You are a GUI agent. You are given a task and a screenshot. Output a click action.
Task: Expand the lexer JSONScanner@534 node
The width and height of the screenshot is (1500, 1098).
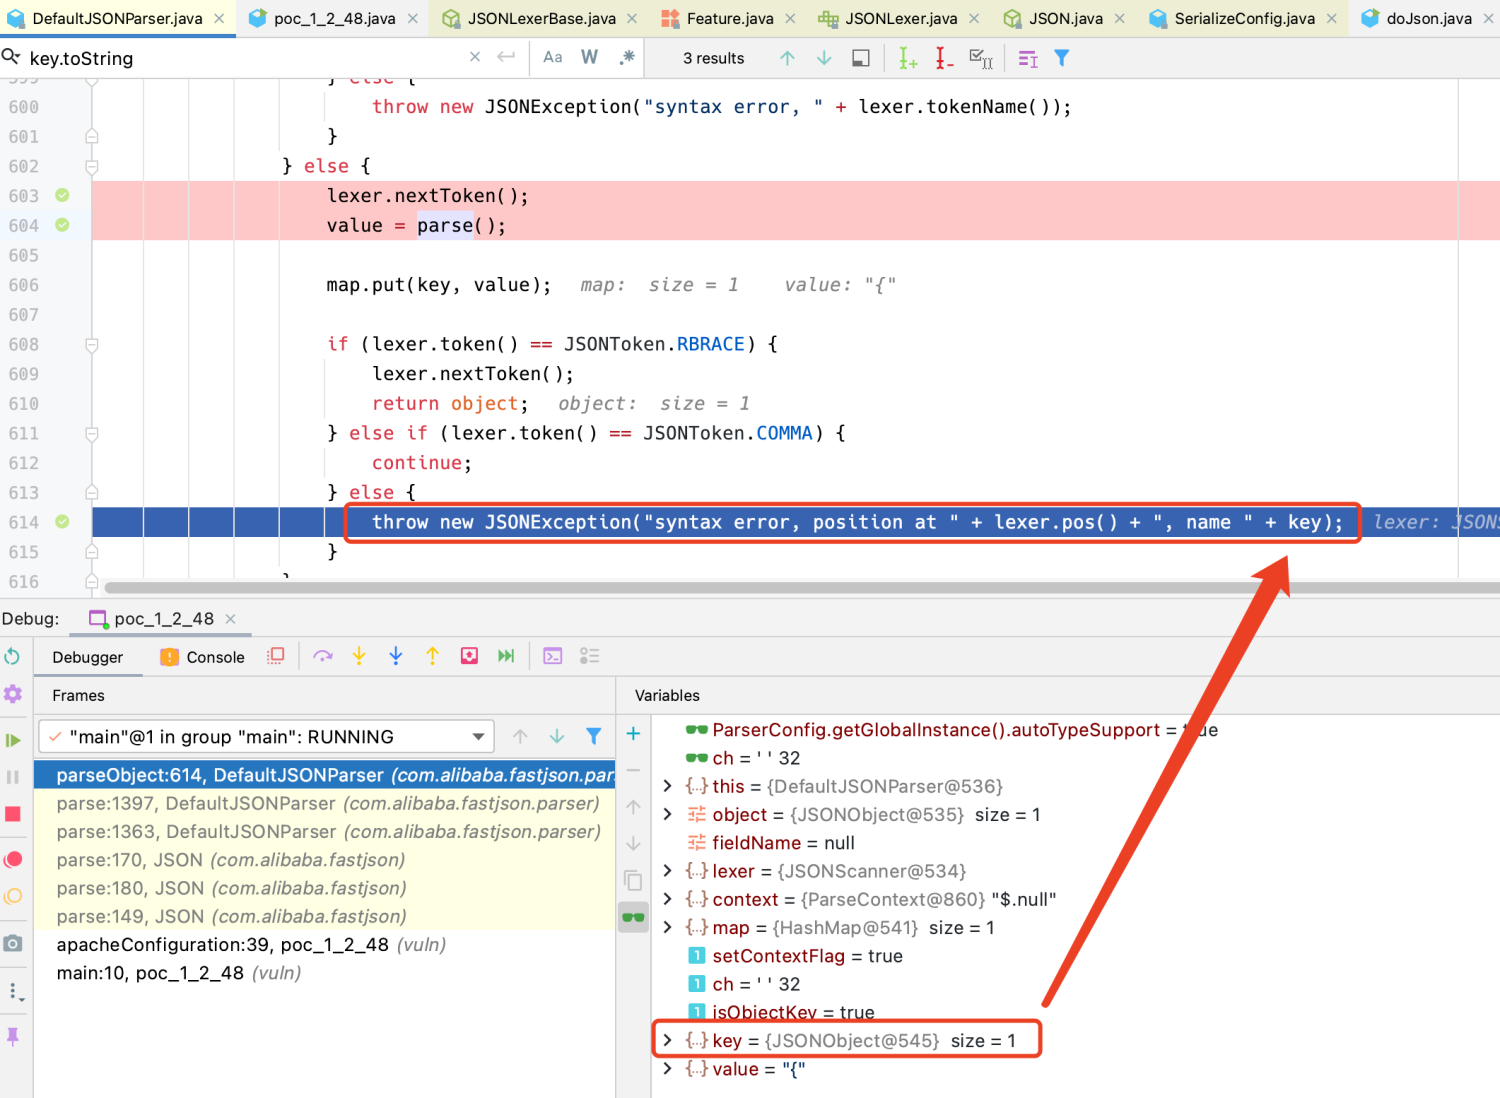pos(668,871)
